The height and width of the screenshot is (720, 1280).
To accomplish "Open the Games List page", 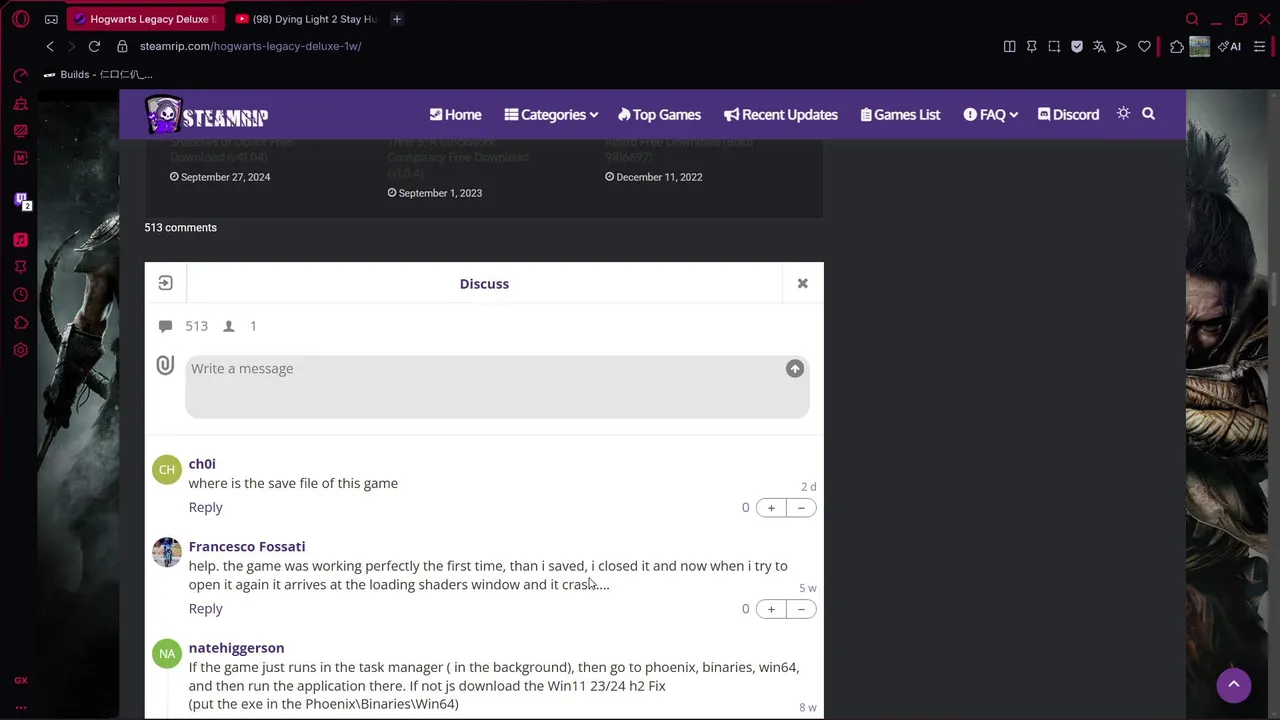I will pos(900,114).
